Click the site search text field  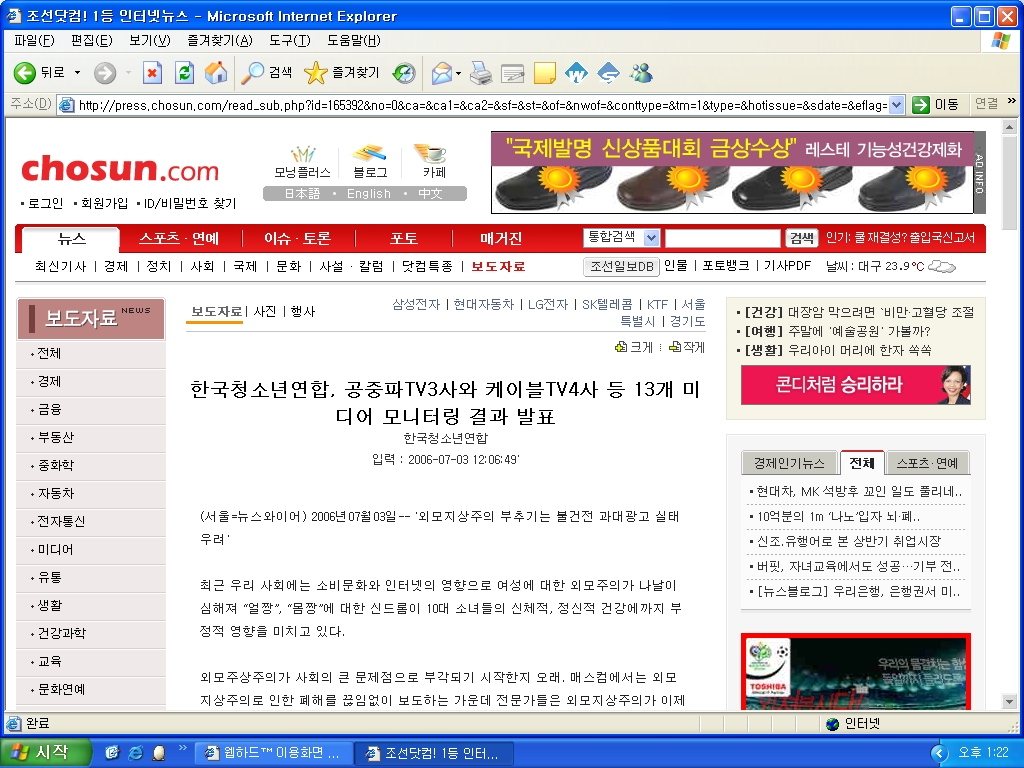722,238
